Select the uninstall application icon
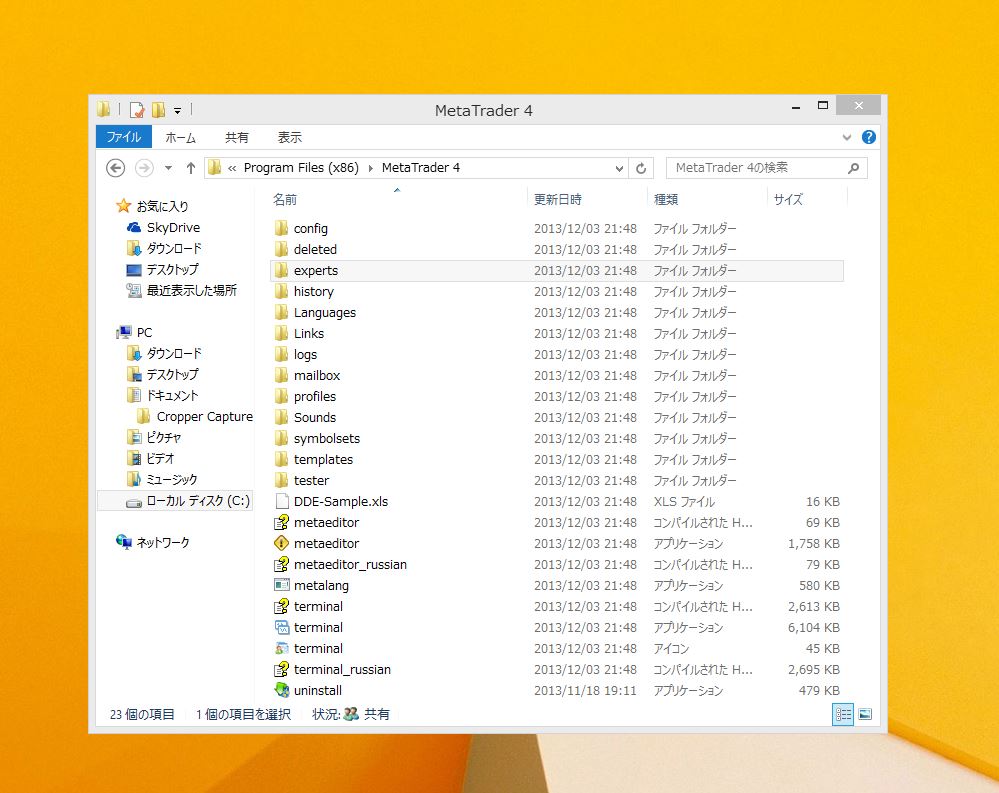Image resolution: width=999 pixels, height=793 pixels. click(x=282, y=690)
